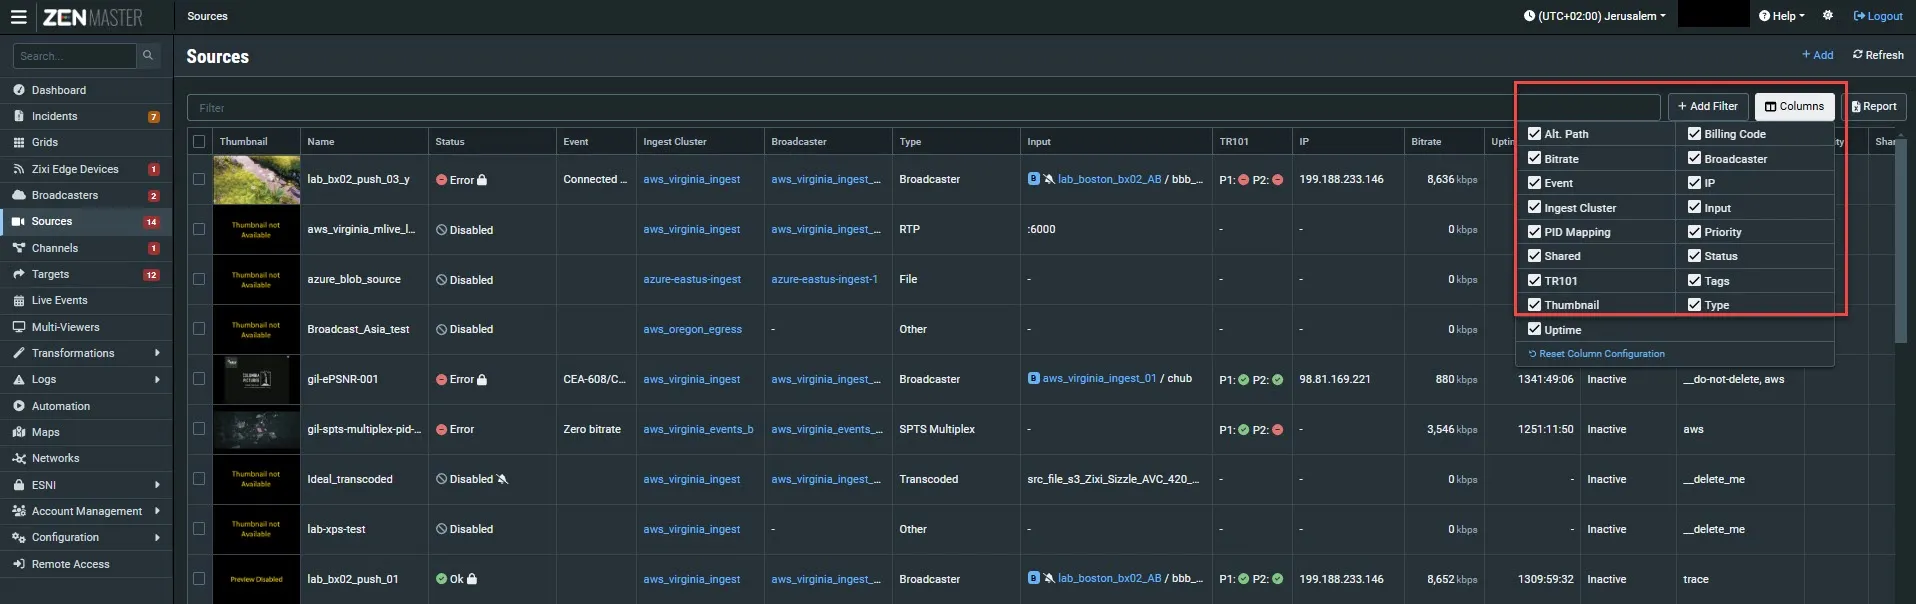Expand the Transformations submenu
Screen dimensions: 1916x604
pos(157,353)
